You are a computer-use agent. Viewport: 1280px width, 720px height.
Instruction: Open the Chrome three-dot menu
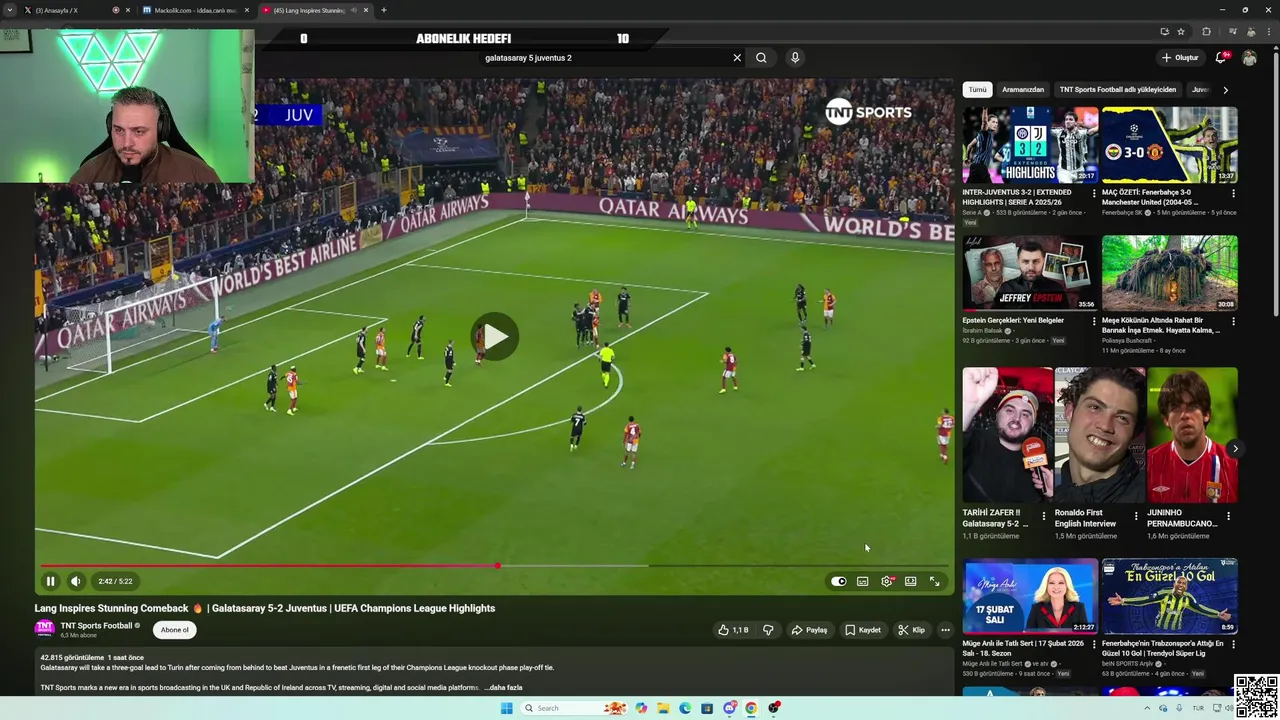coord(1268,32)
